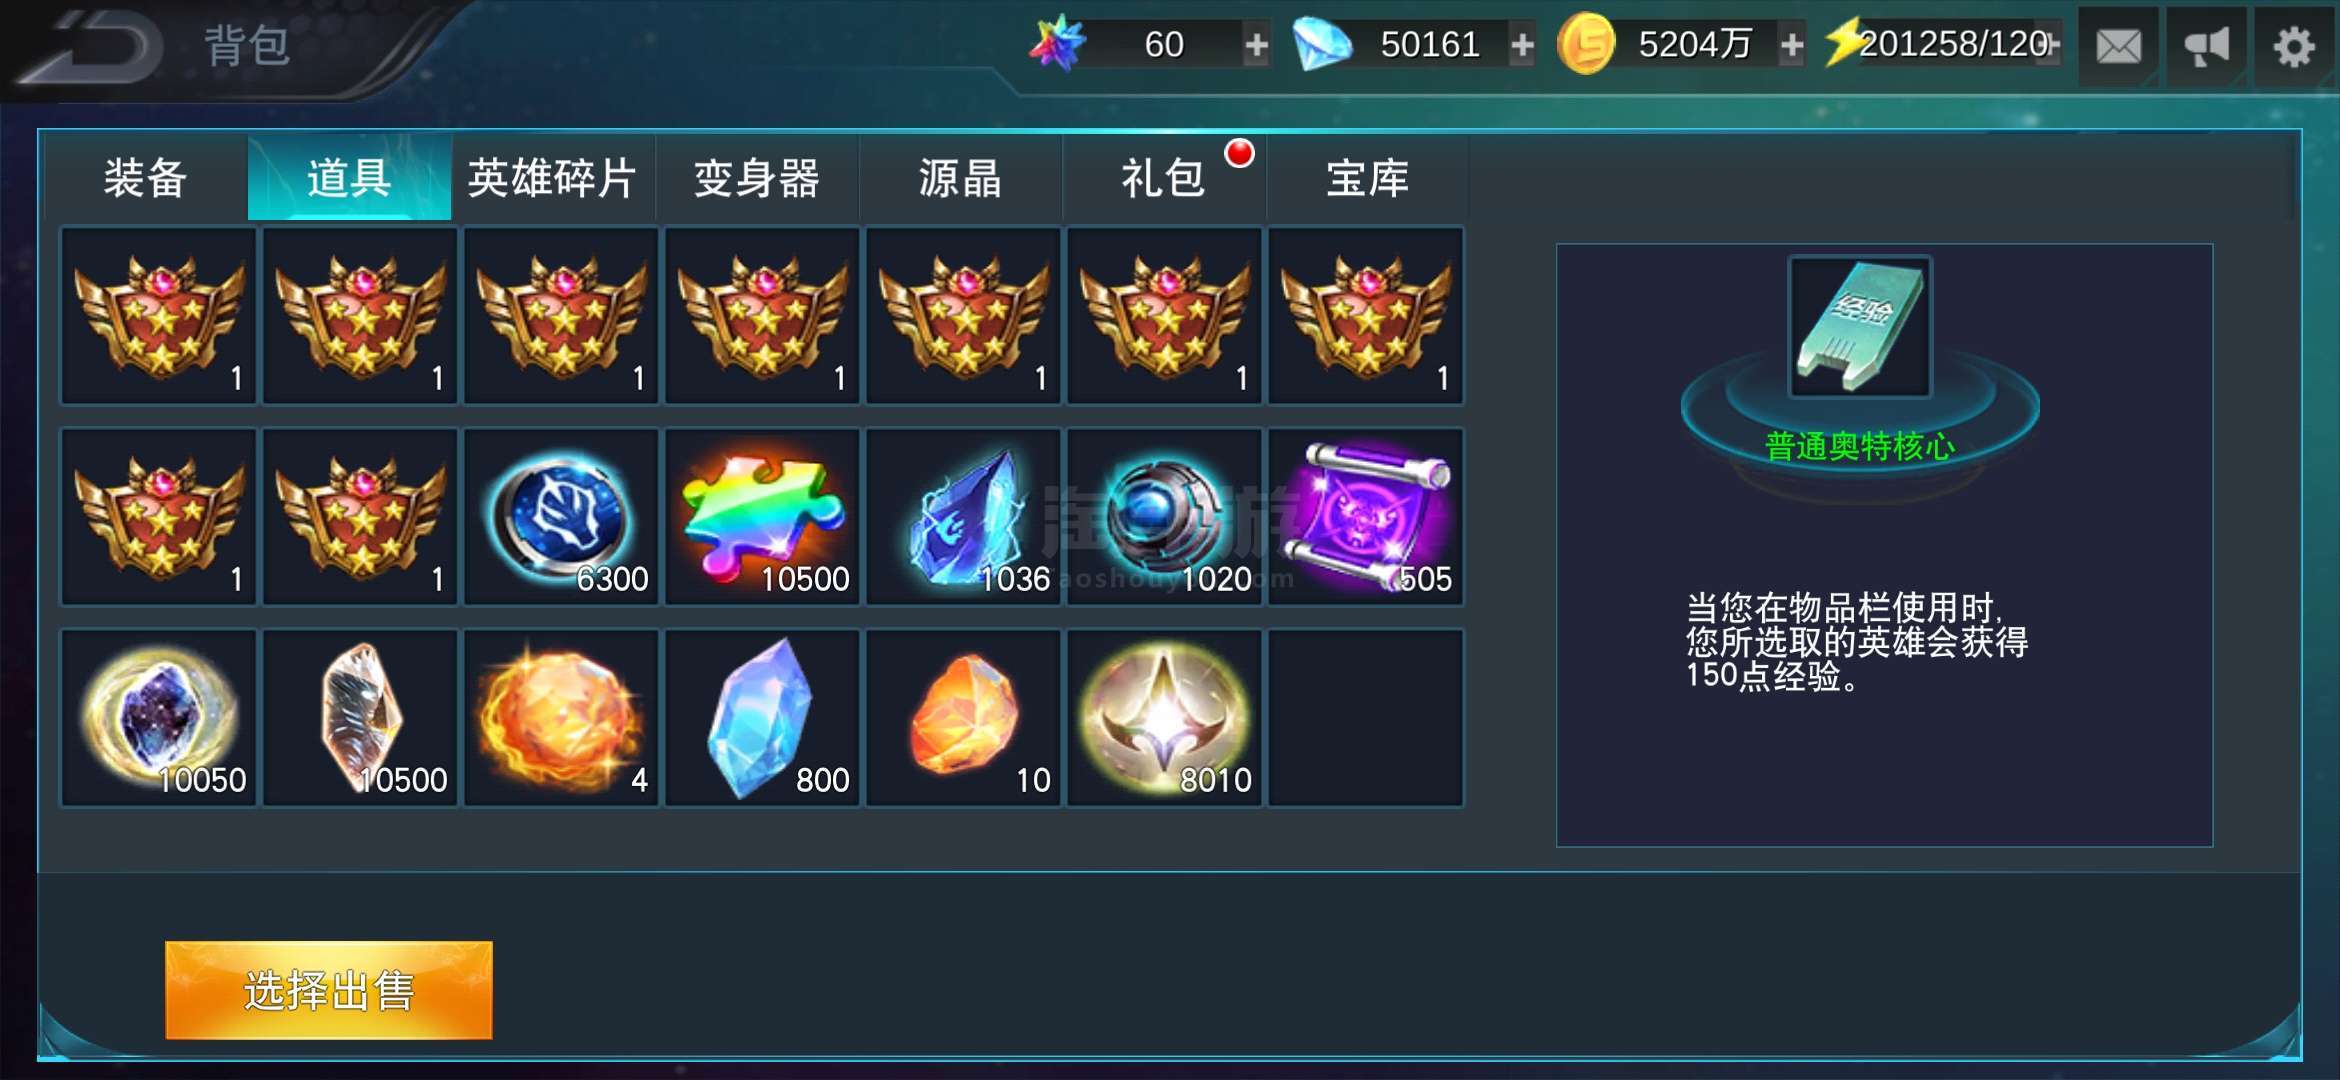This screenshot has width=2340, height=1080.
Task: Open the mail envelope icon
Action: (x=2118, y=46)
